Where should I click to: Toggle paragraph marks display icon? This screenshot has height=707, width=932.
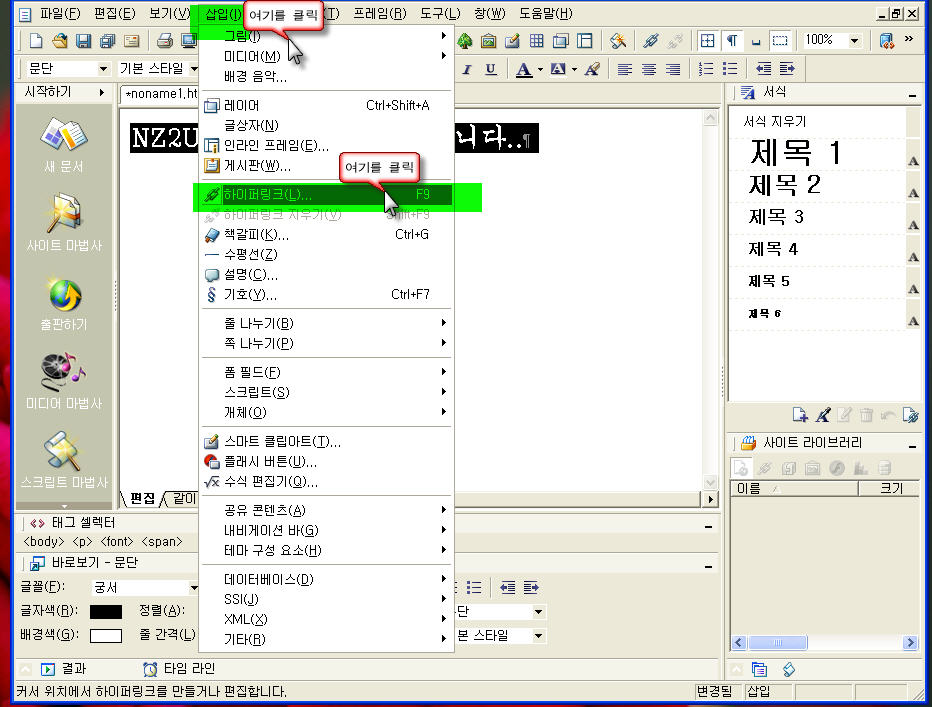(x=732, y=40)
